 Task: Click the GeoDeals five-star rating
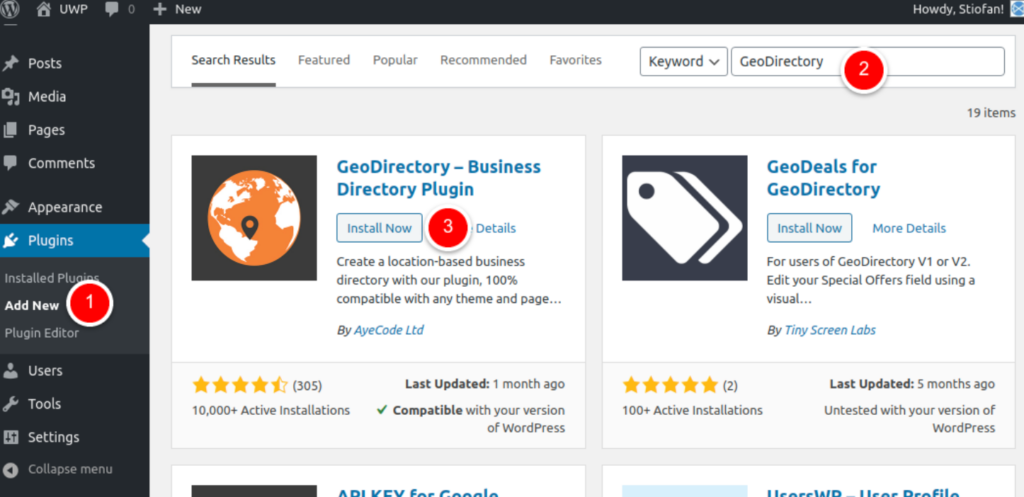pos(671,385)
